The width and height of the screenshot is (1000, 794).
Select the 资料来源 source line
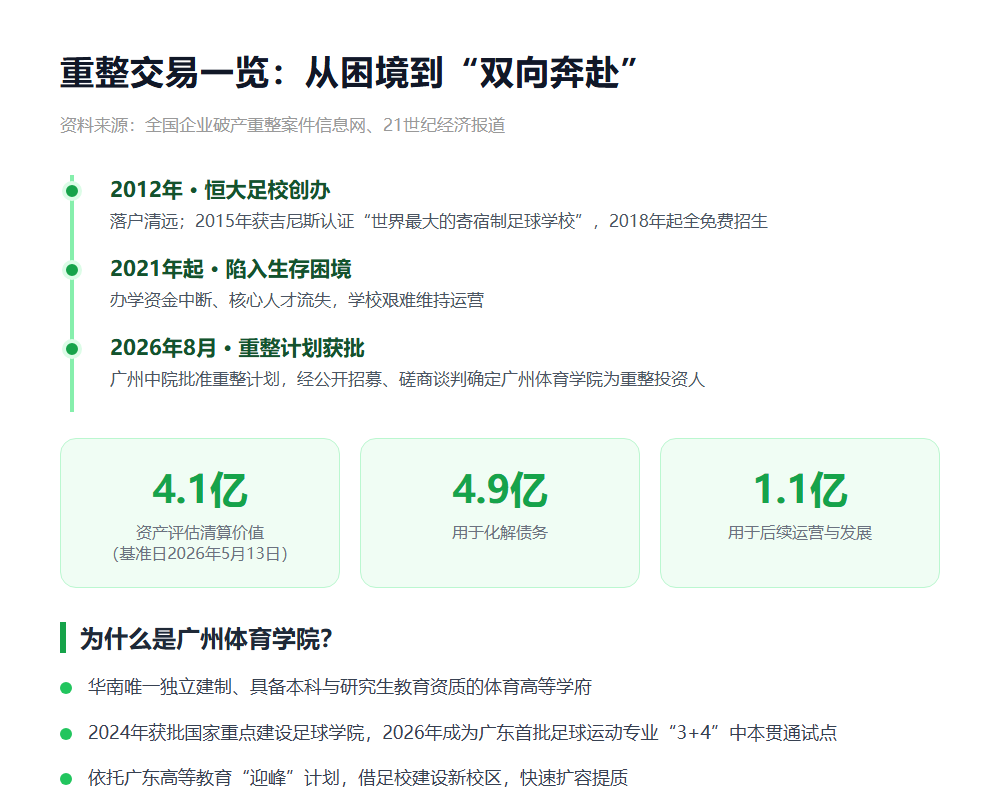click(x=283, y=125)
